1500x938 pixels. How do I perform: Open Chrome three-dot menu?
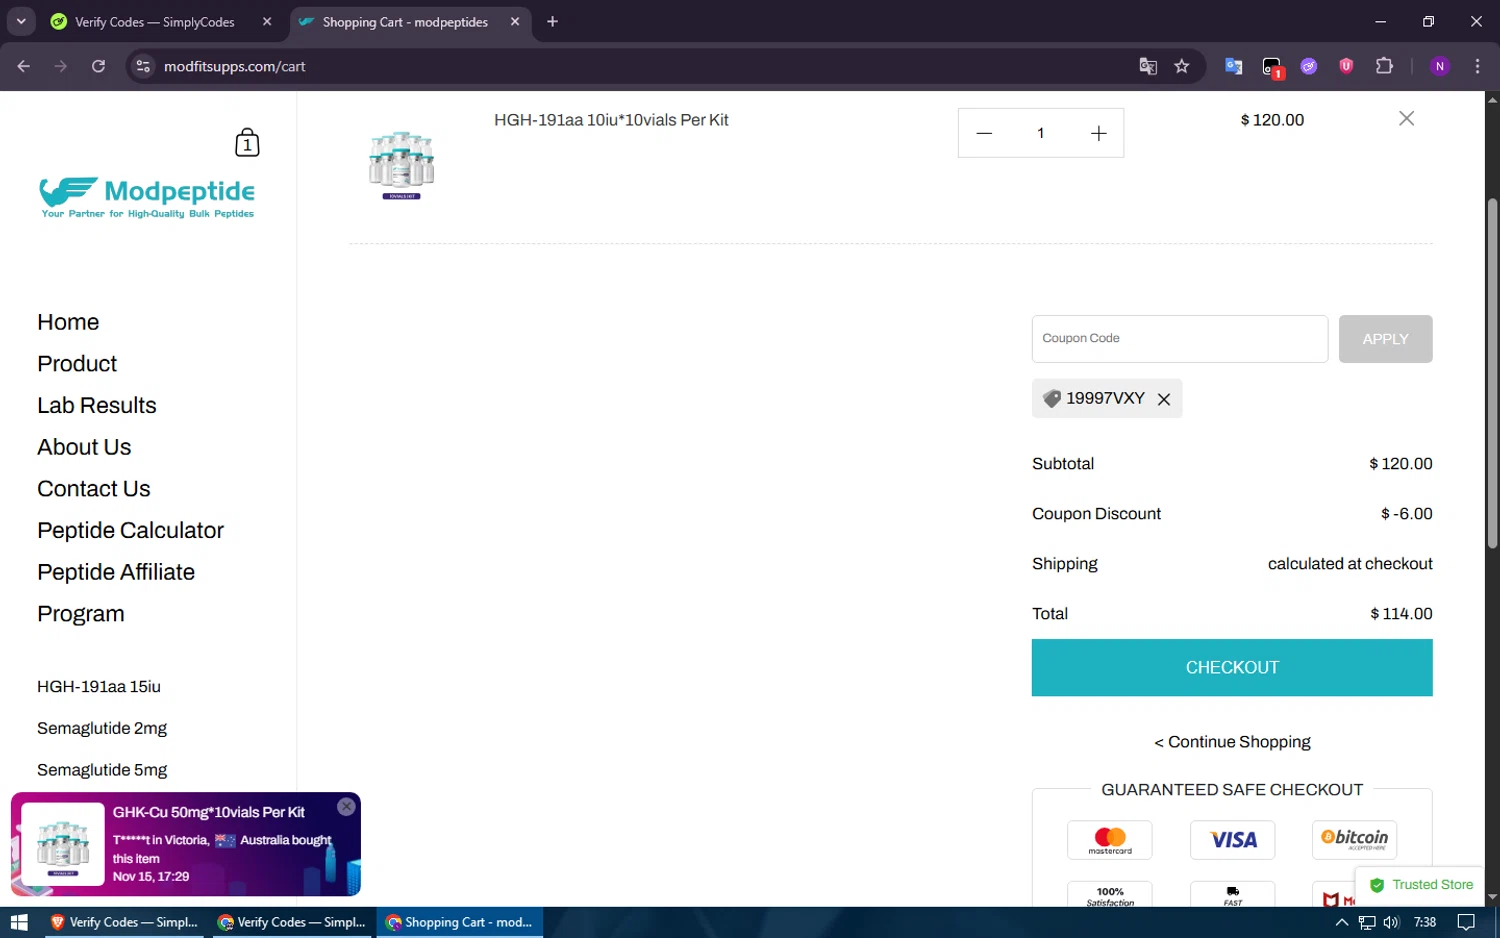[1477, 66]
